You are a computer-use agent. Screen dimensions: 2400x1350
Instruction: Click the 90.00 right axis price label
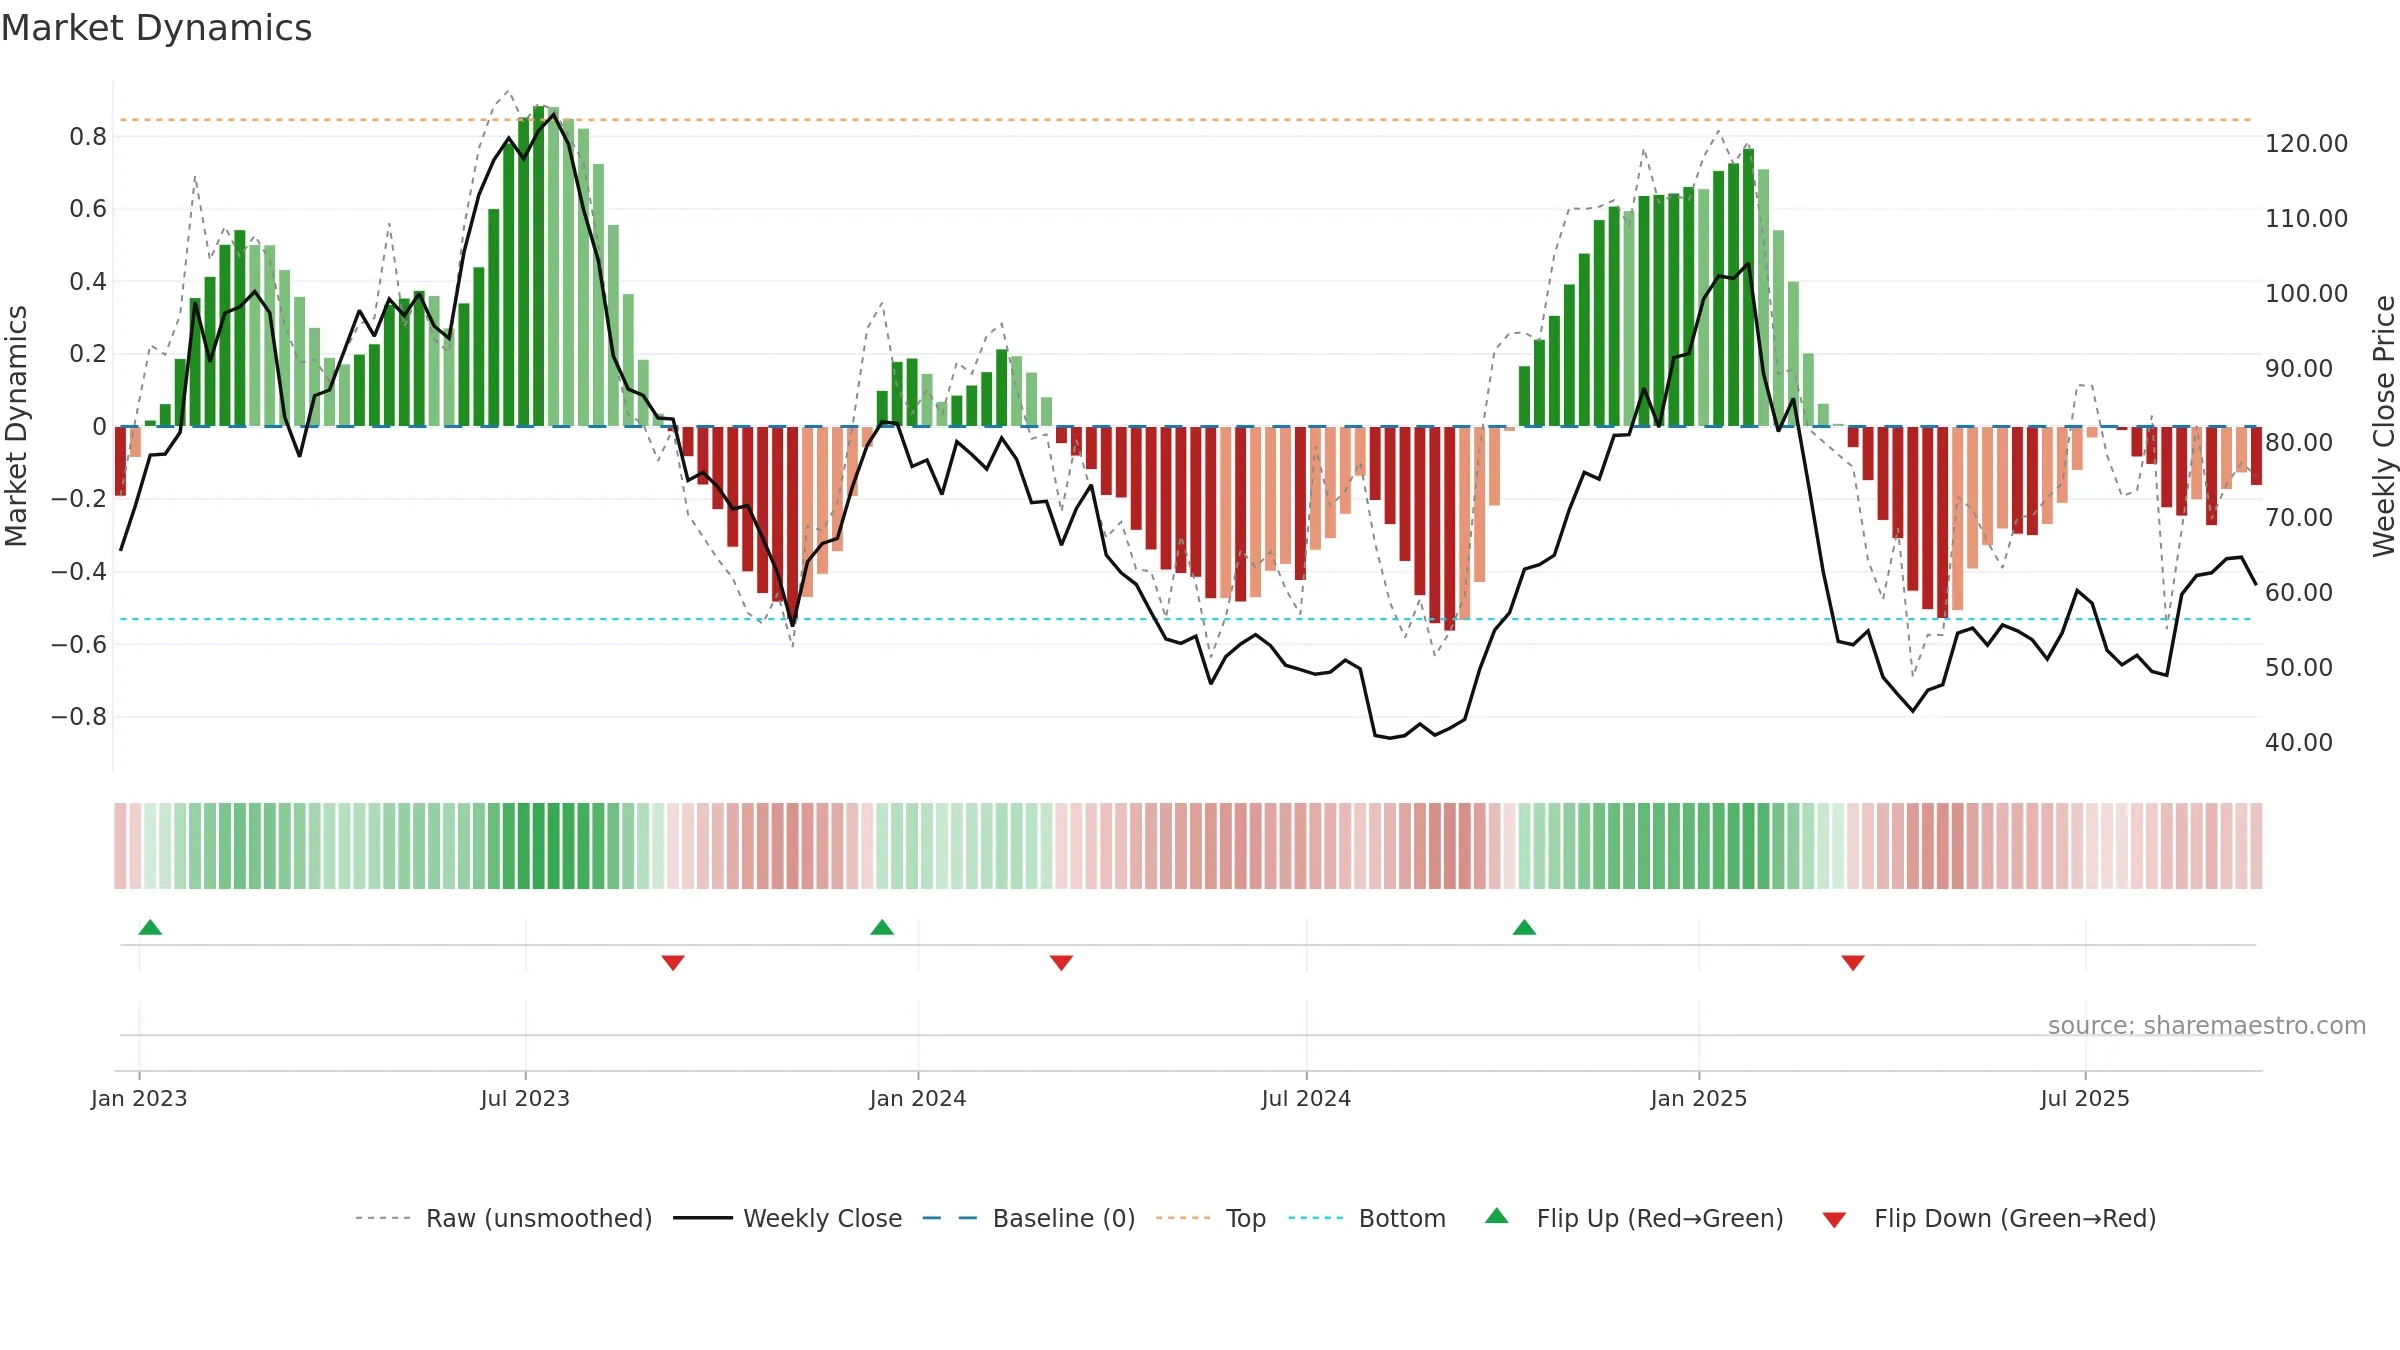pyautogui.click(x=2299, y=368)
